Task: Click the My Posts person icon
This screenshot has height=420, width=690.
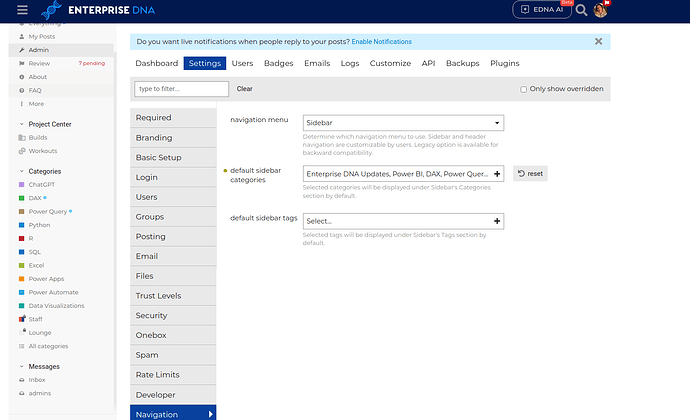Action: 22,37
